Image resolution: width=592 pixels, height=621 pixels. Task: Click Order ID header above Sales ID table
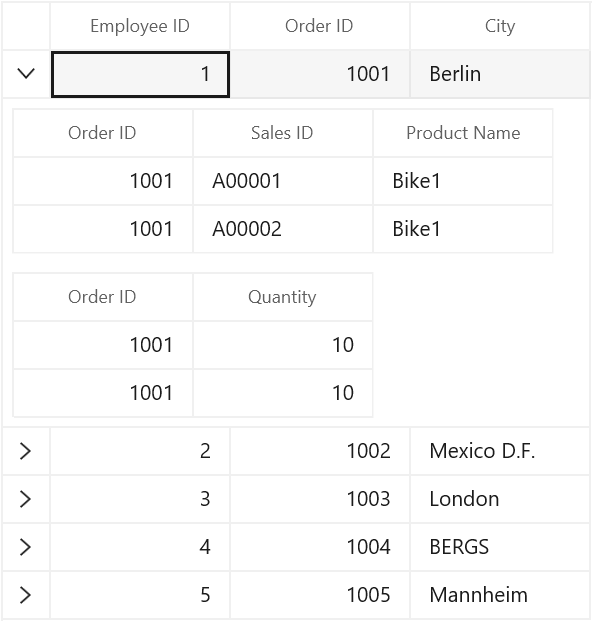click(103, 133)
